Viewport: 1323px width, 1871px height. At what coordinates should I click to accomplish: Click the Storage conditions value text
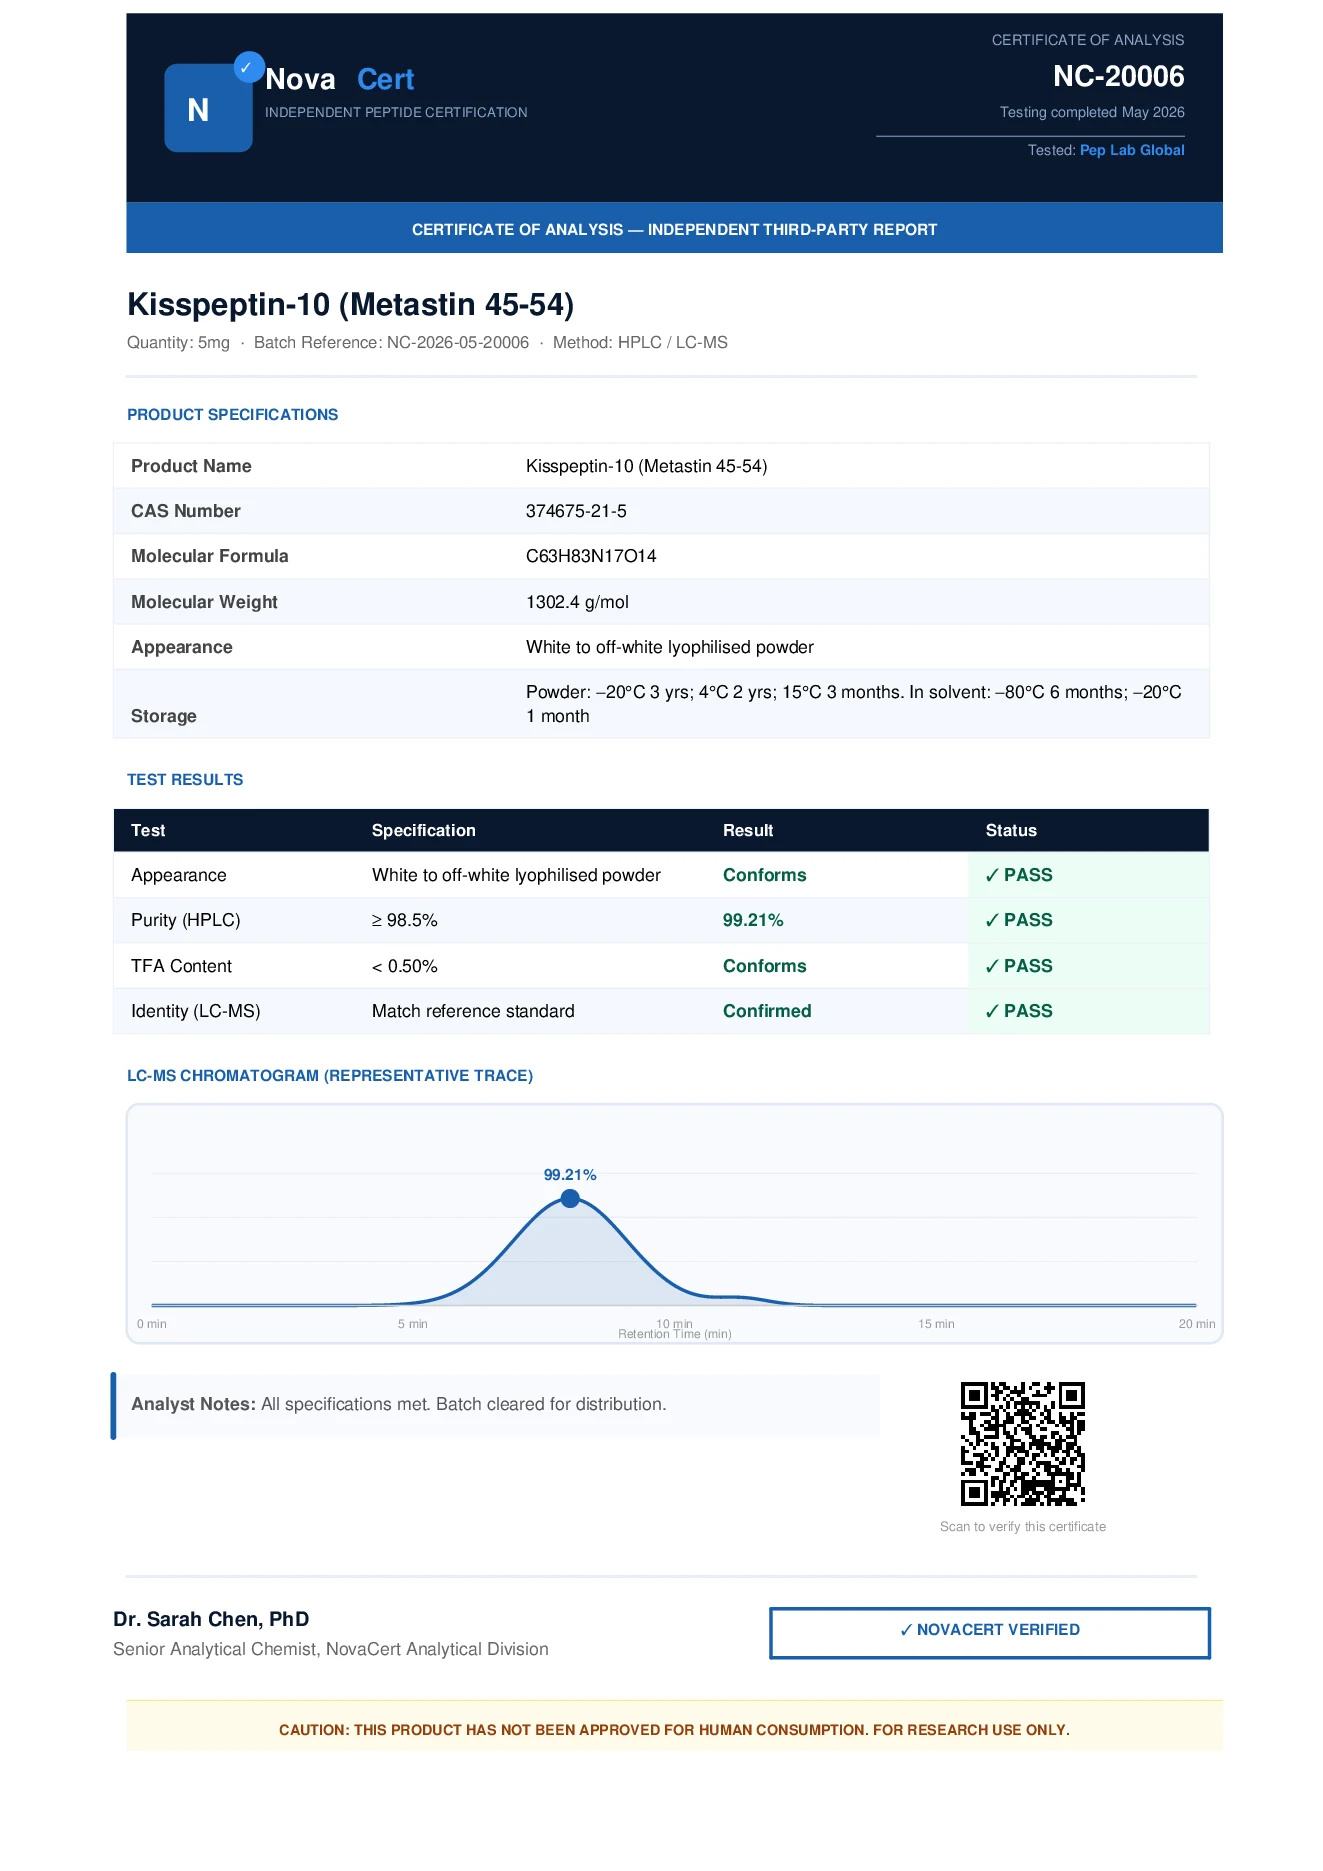[x=854, y=704]
